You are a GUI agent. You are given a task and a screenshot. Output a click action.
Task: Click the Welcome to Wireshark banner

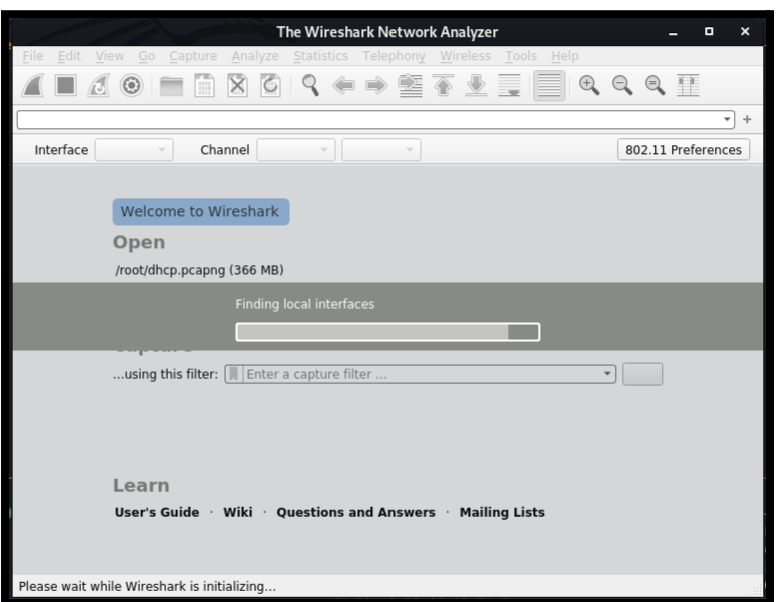[200, 211]
